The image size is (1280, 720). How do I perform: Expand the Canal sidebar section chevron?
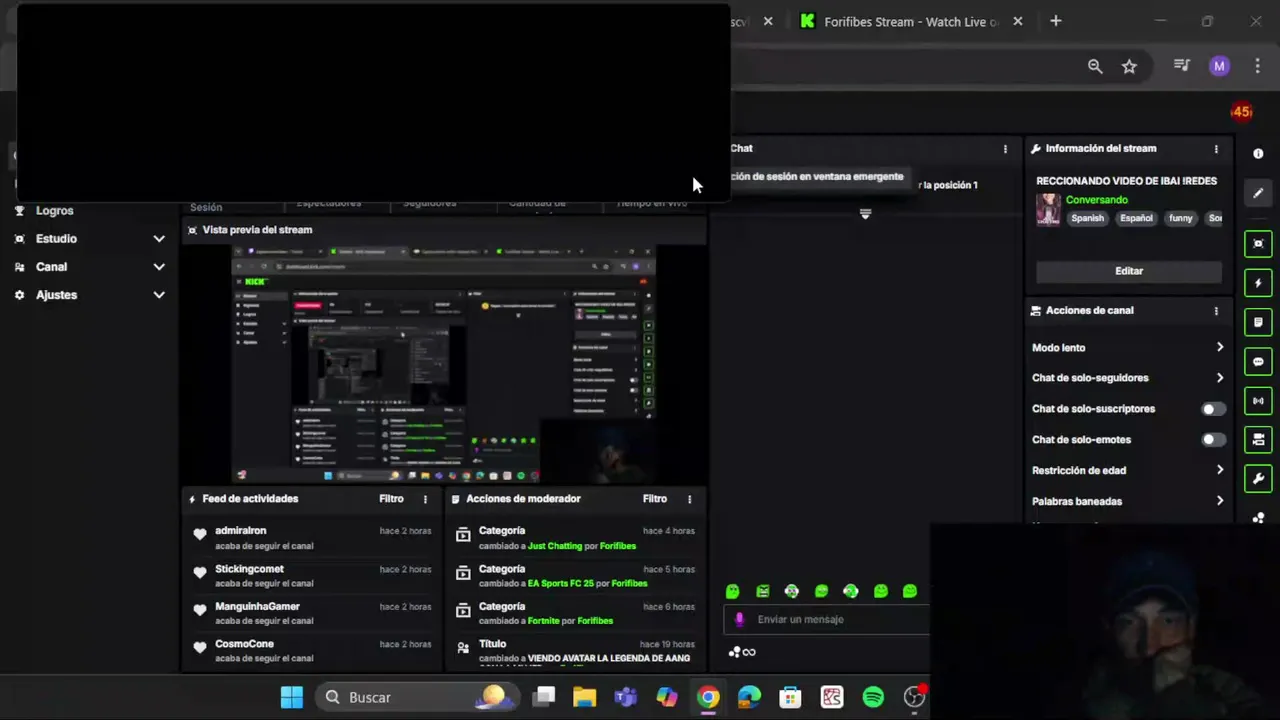[x=158, y=267]
